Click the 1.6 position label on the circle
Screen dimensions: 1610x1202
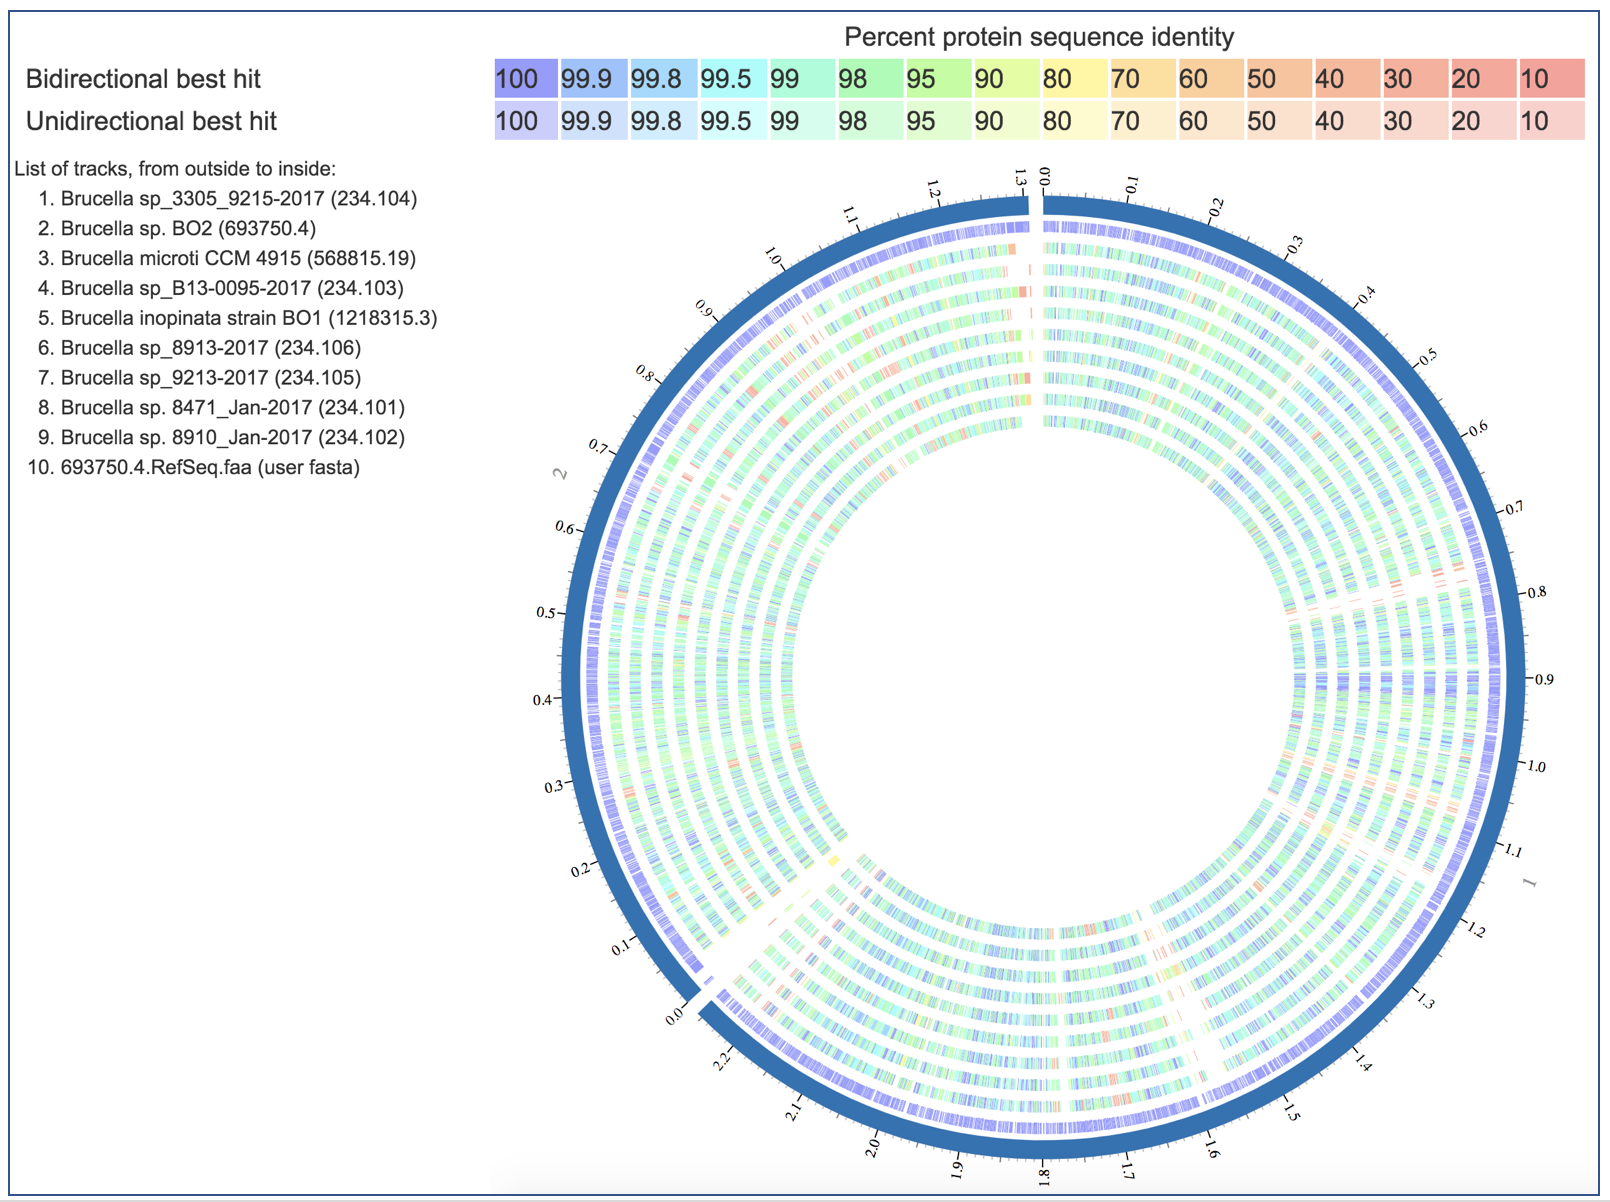click(x=1212, y=1149)
